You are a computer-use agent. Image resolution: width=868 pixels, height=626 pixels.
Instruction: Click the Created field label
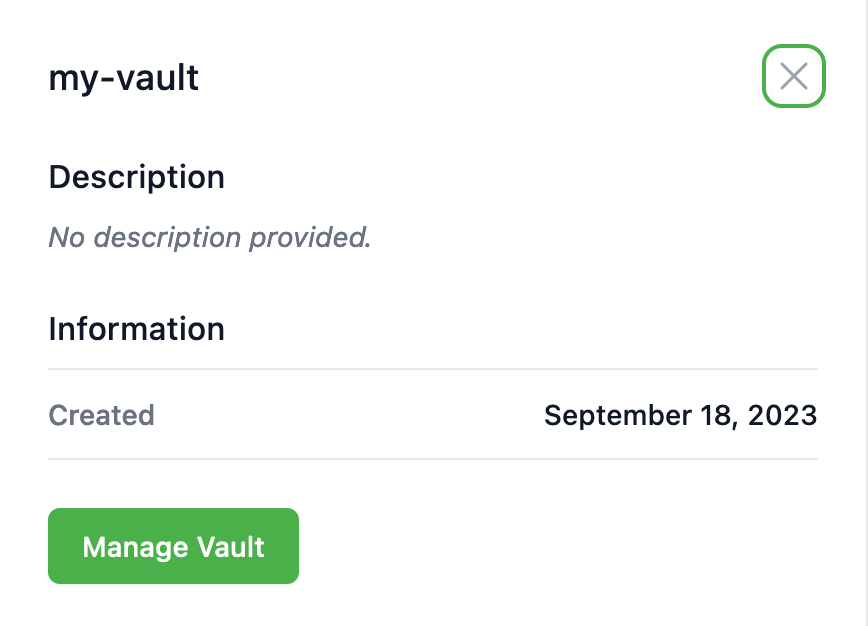[x=101, y=415]
